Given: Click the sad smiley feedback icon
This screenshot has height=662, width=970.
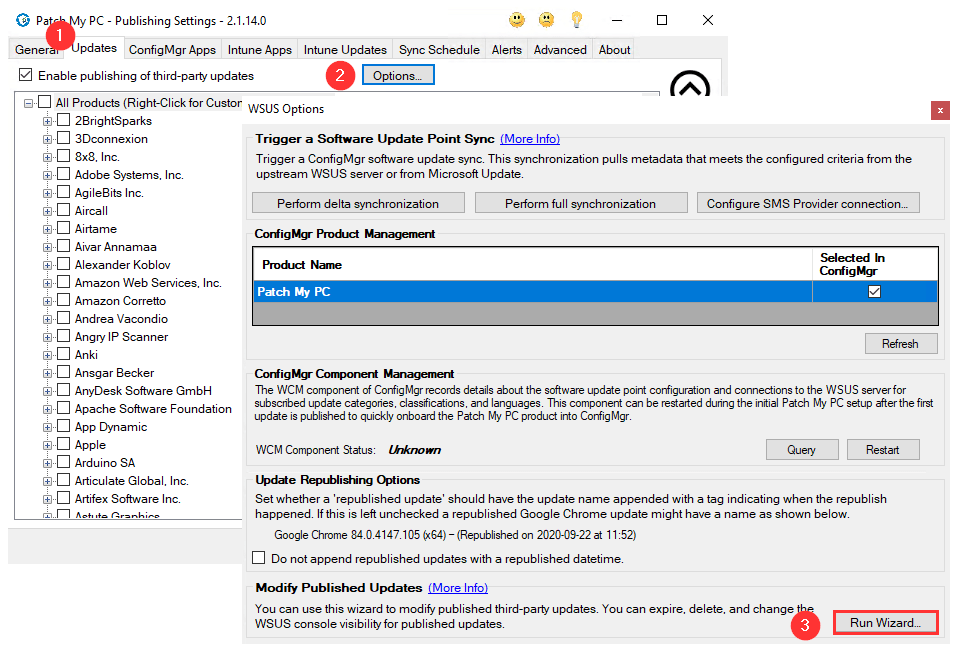Looking at the screenshot, I should (546, 20).
